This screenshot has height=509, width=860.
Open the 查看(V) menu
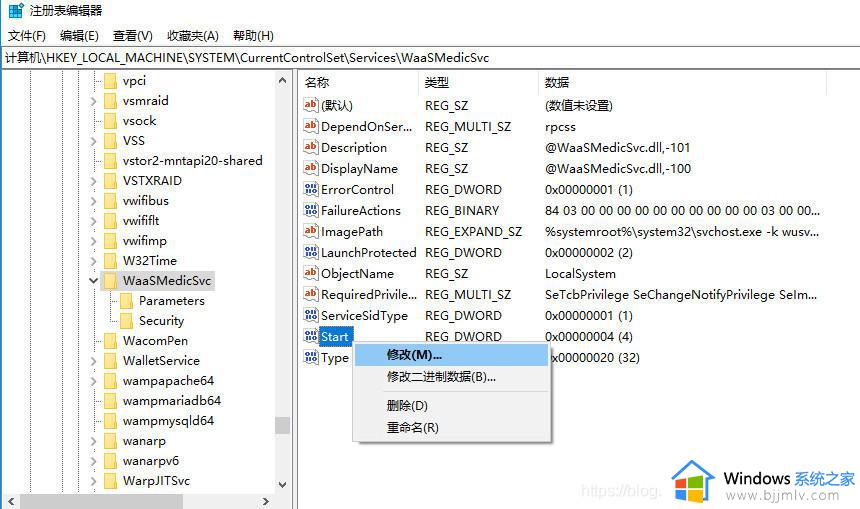pyautogui.click(x=132, y=36)
